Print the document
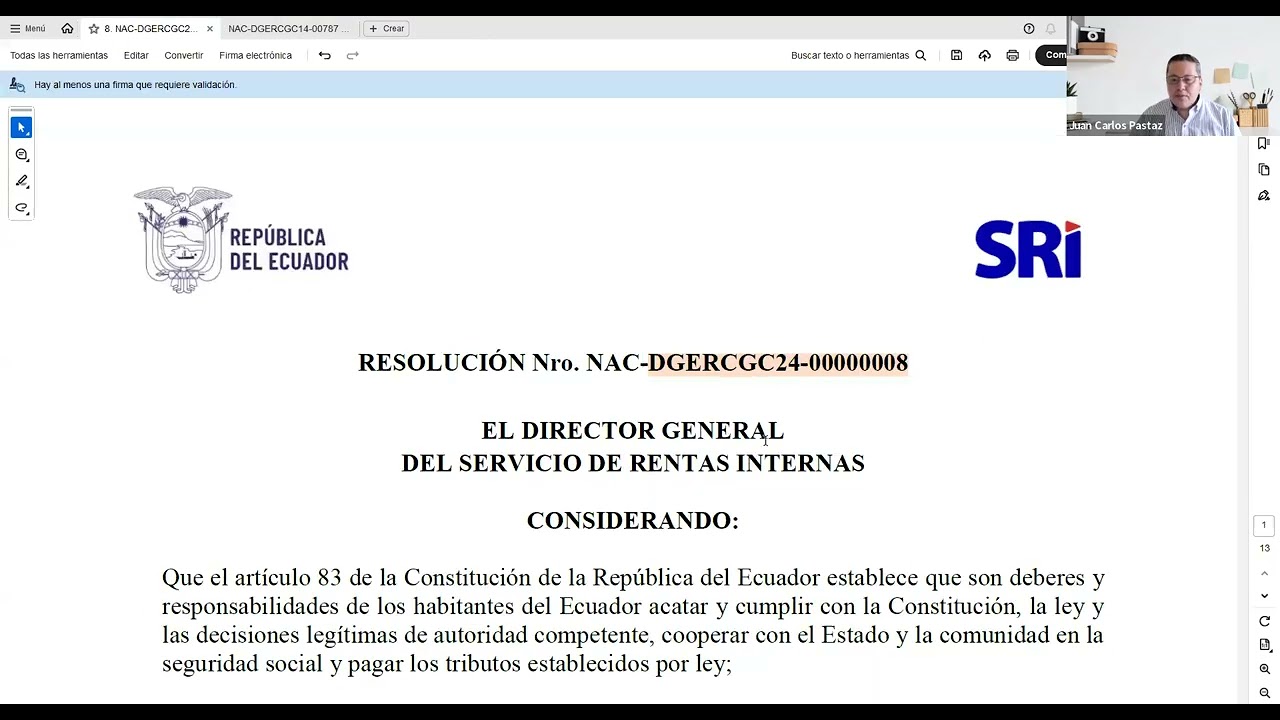 (1013, 56)
